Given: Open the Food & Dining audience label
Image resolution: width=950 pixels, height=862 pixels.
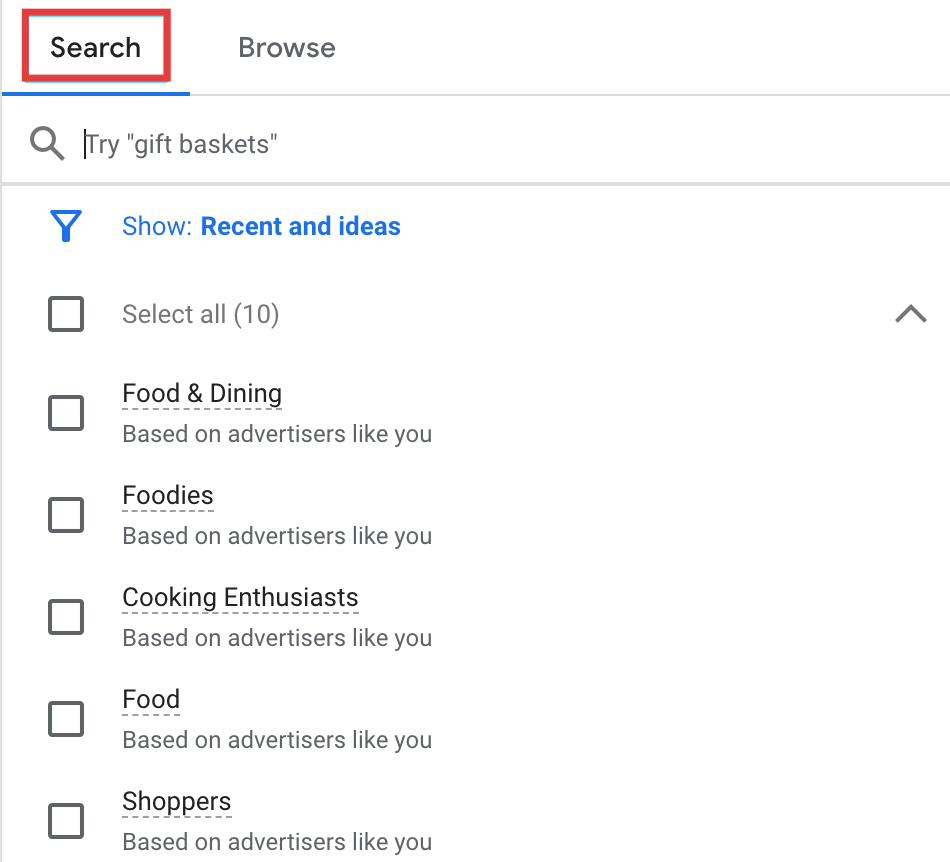Looking at the screenshot, I should pos(202,394).
